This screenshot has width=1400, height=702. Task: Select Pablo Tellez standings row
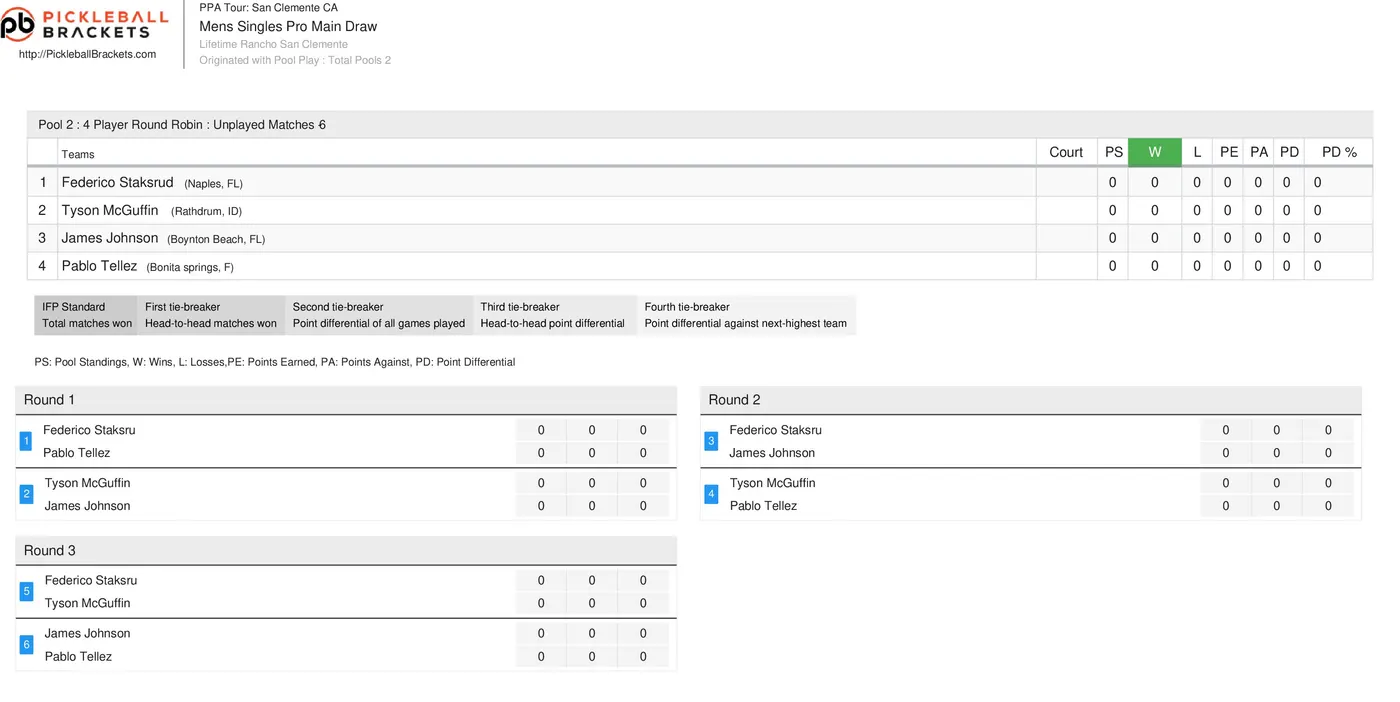tap(700, 266)
